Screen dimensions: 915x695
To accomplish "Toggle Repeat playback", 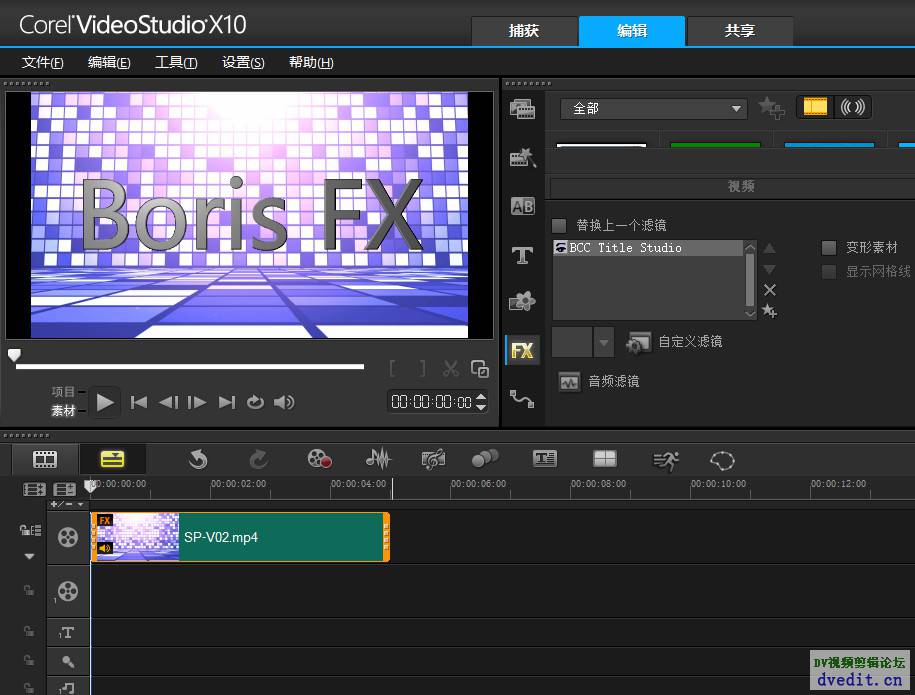I will pos(256,402).
